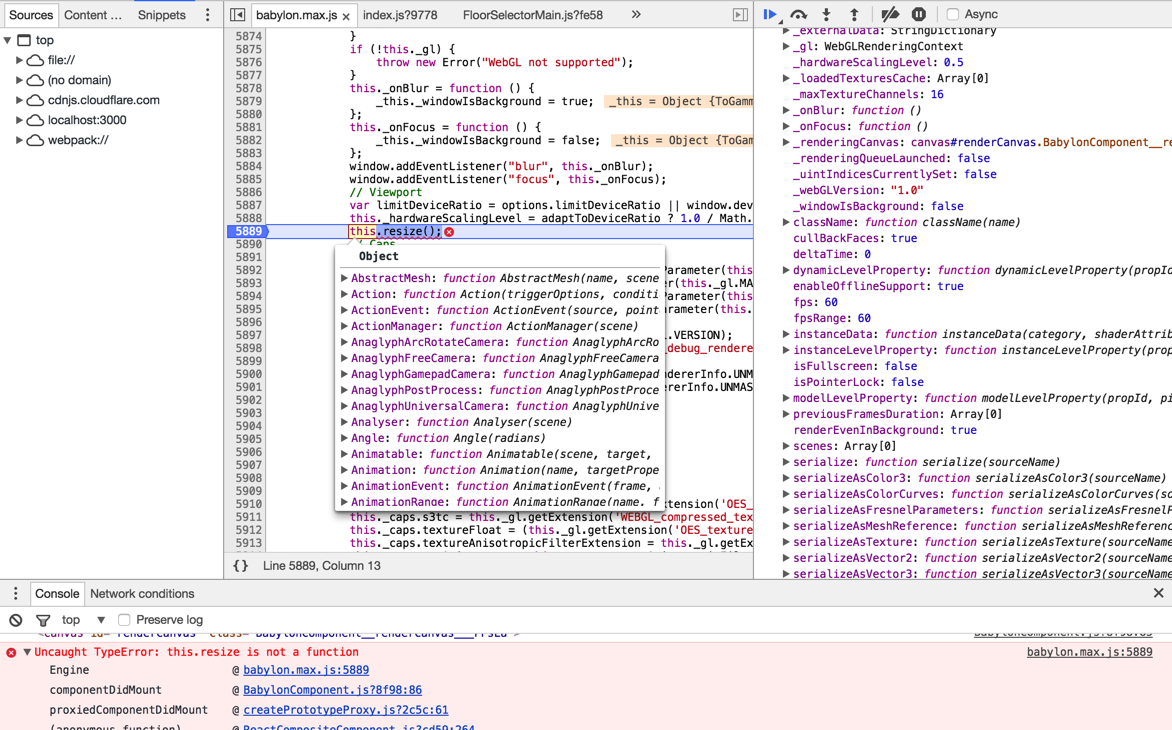This screenshot has height=730, width=1172.
Task: Open the index.js?9778 file tab
Action: coord(400,15)
